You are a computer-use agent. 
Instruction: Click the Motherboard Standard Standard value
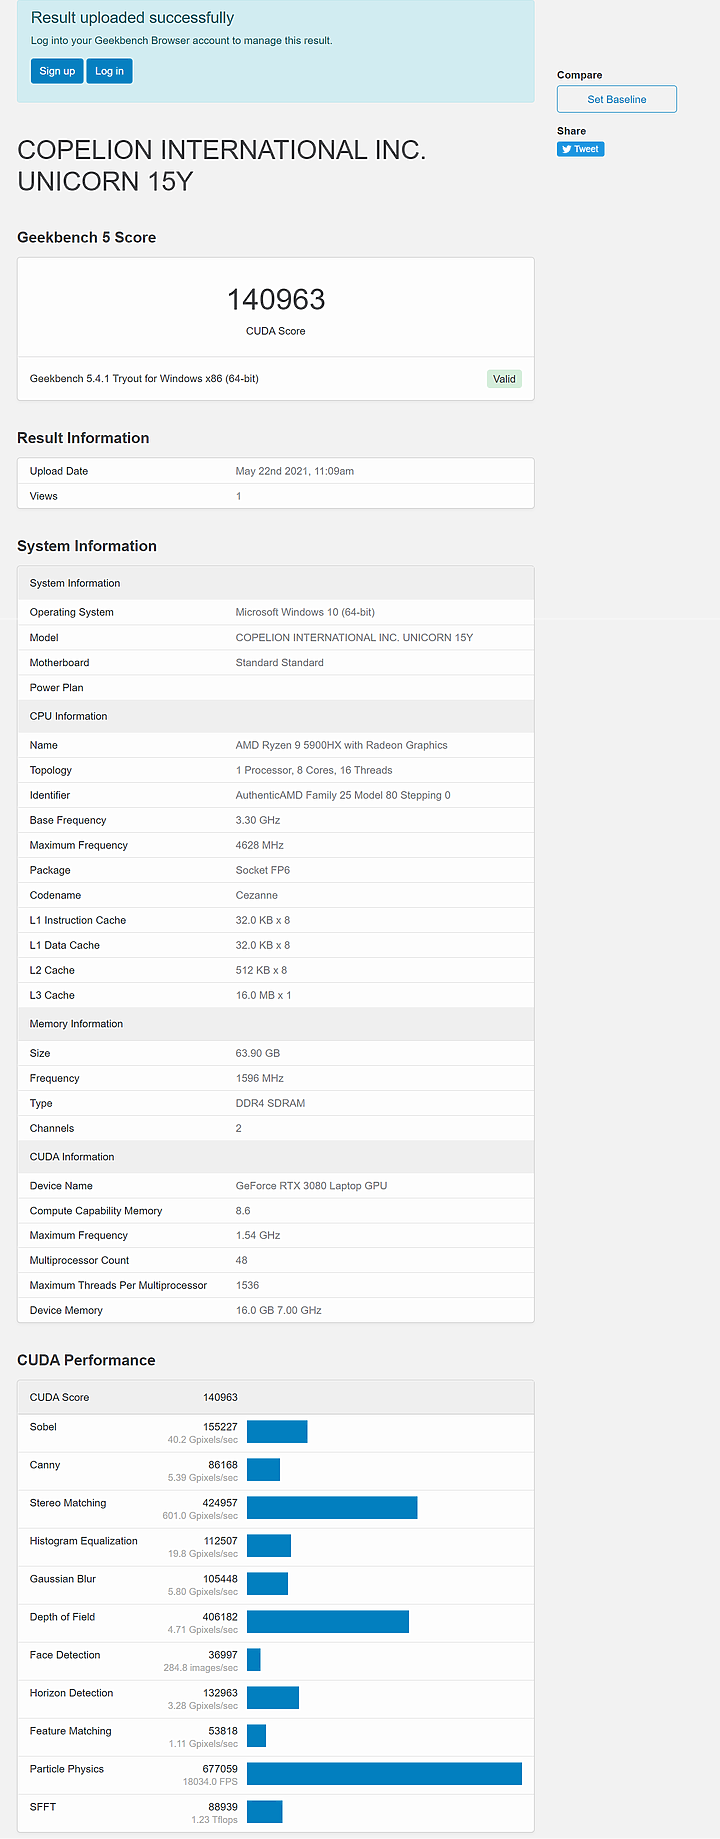[x=280, y=662]
